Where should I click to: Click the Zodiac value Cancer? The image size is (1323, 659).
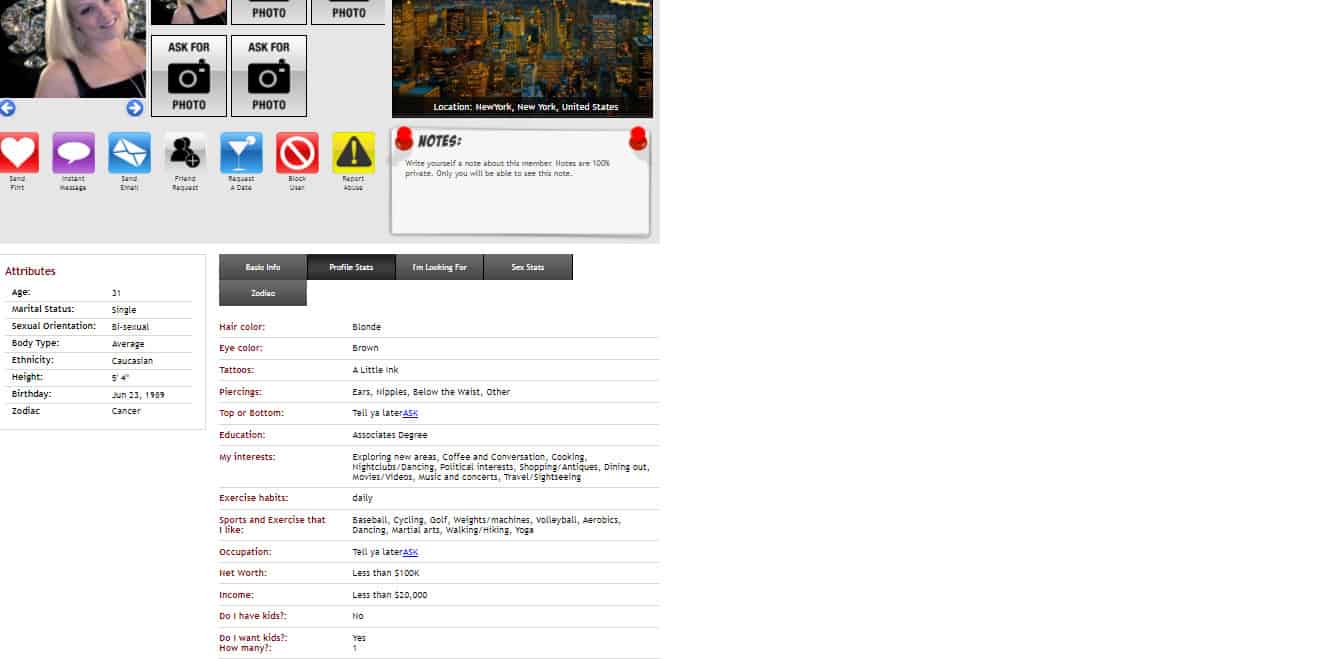pos(126,411)
